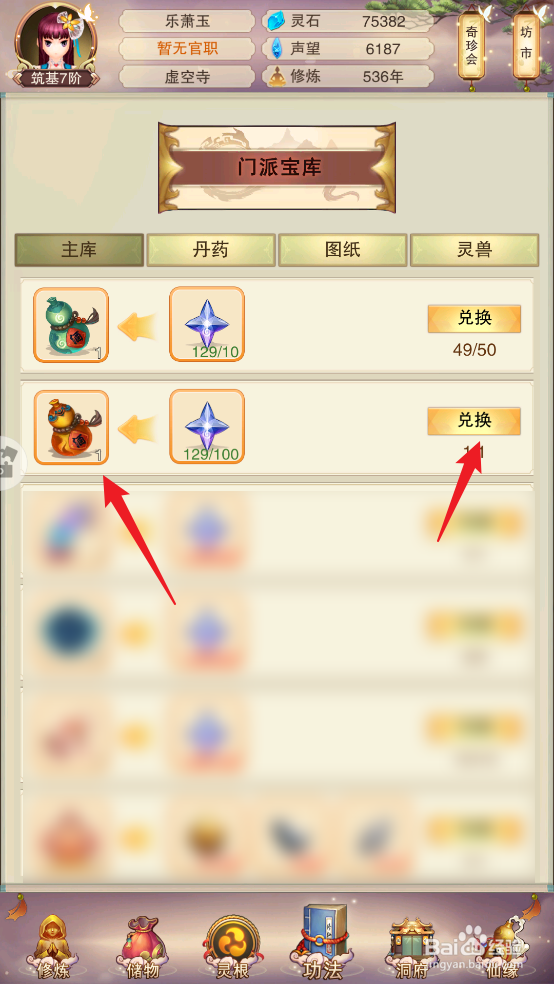The height and width of the screenshot is (984, 554).
Task: Switch to the 图纸 tab
Action: point(343,250)
